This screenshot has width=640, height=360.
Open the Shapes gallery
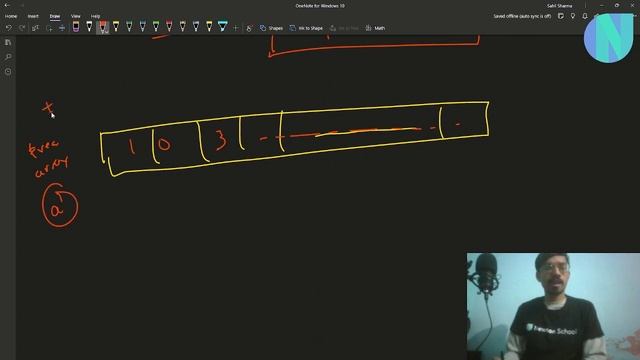[x=271, y=28]
